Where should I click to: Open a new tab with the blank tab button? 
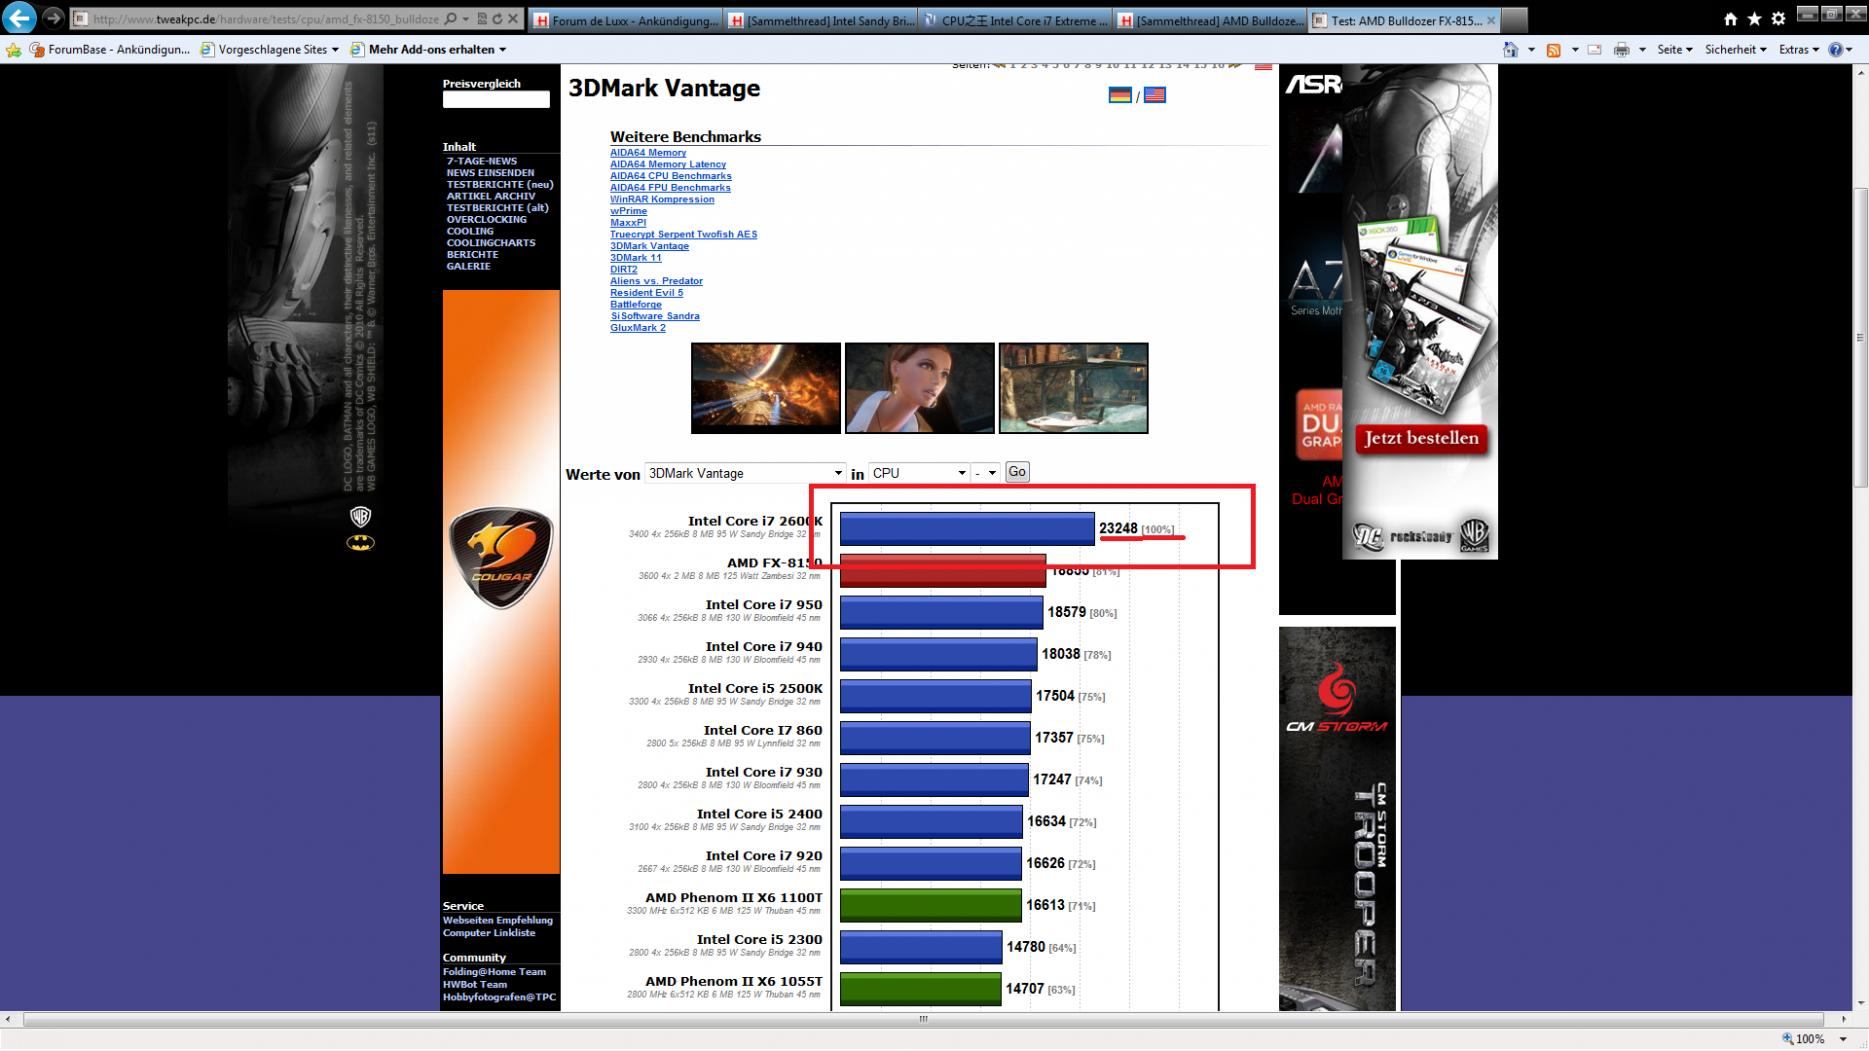click(1515, 20)
